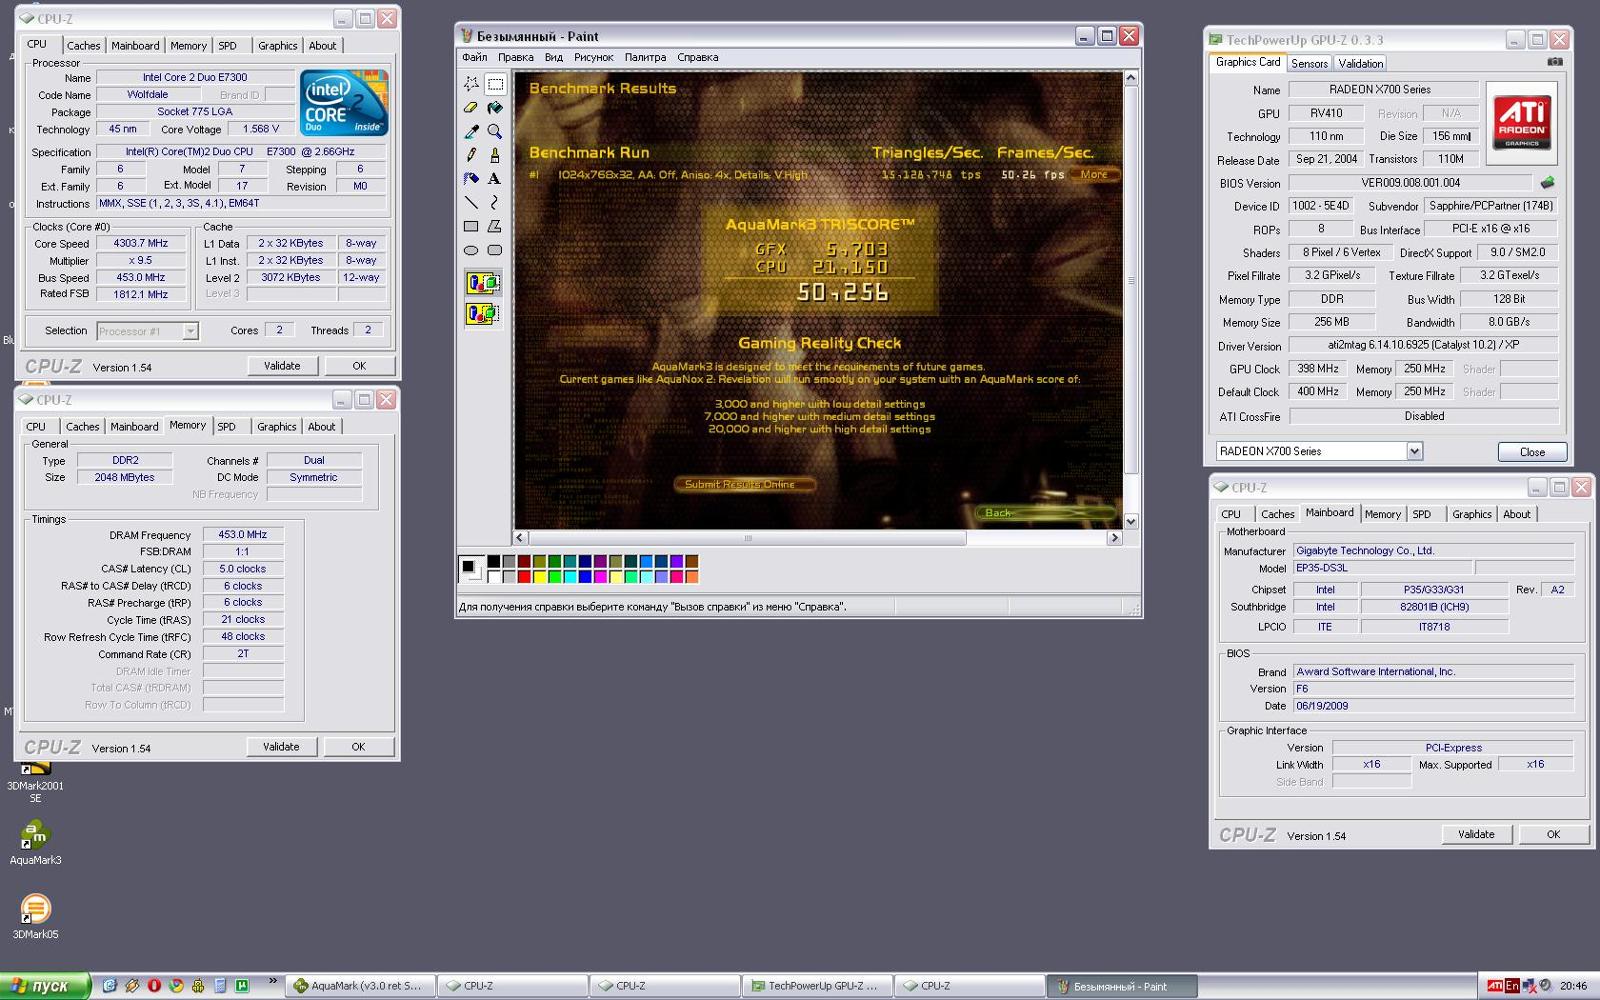The image size is (1600, 1000).
Task: Pick the Curve tool in Paint
Action: [x=495, y=203]
